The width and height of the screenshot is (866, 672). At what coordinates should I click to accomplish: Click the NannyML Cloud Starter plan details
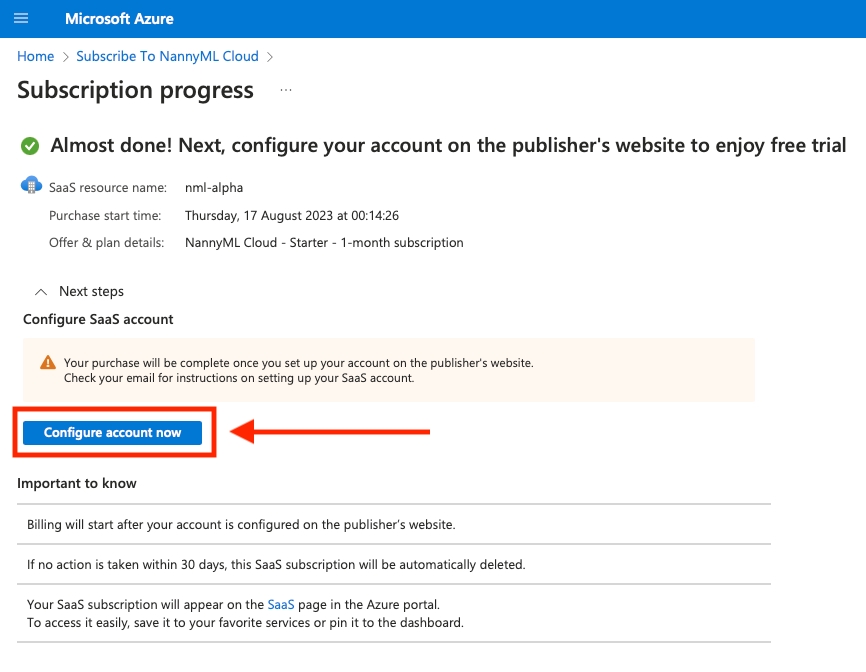pyautogui.click(x=324, y=243)
